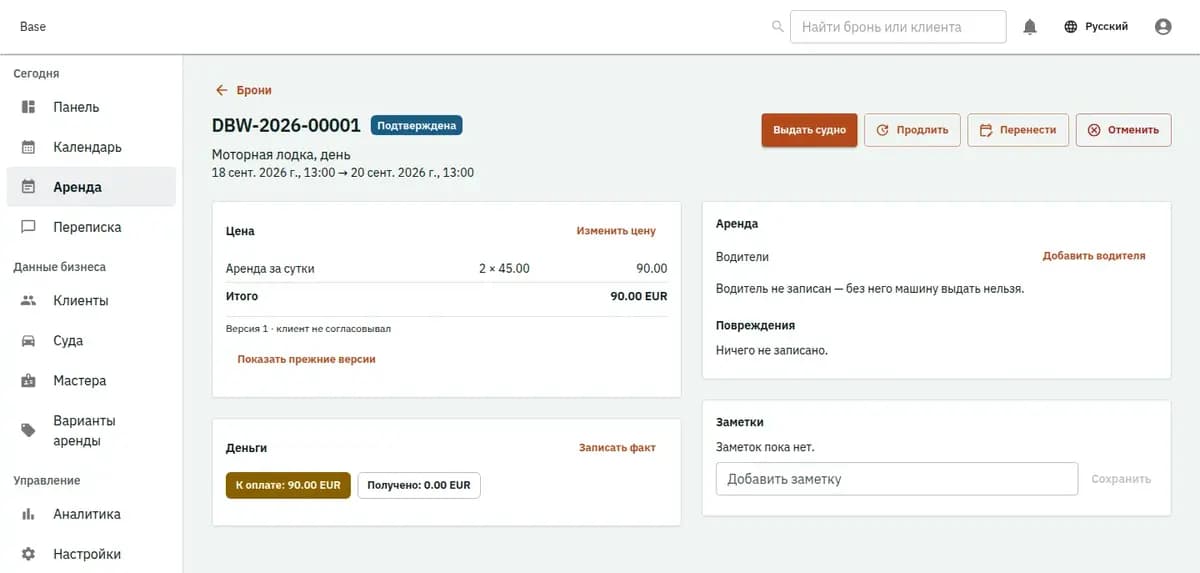Click the Отменить button
Viewport: 1200px width, 573px height.
[x=1123, y=130]
